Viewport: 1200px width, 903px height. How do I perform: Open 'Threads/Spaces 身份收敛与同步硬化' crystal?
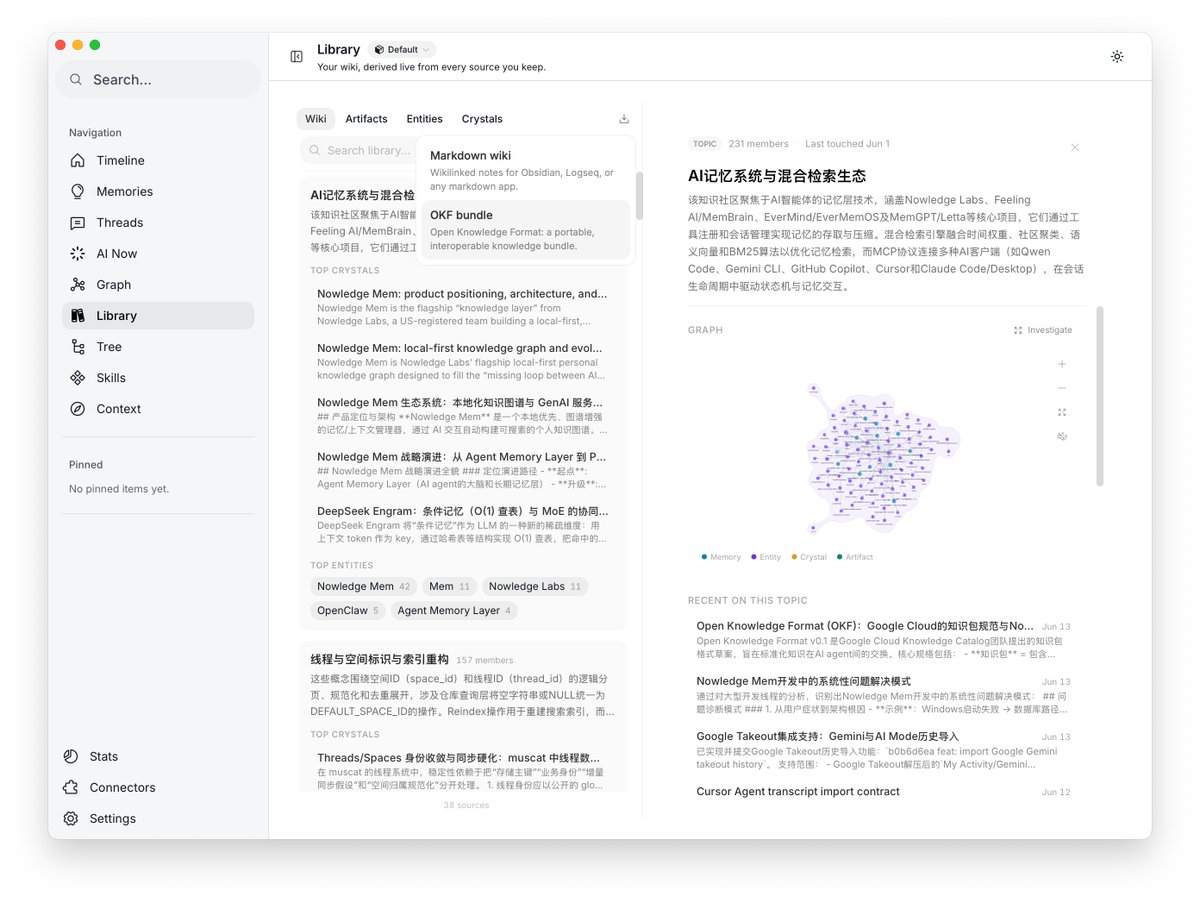point(462,769)
